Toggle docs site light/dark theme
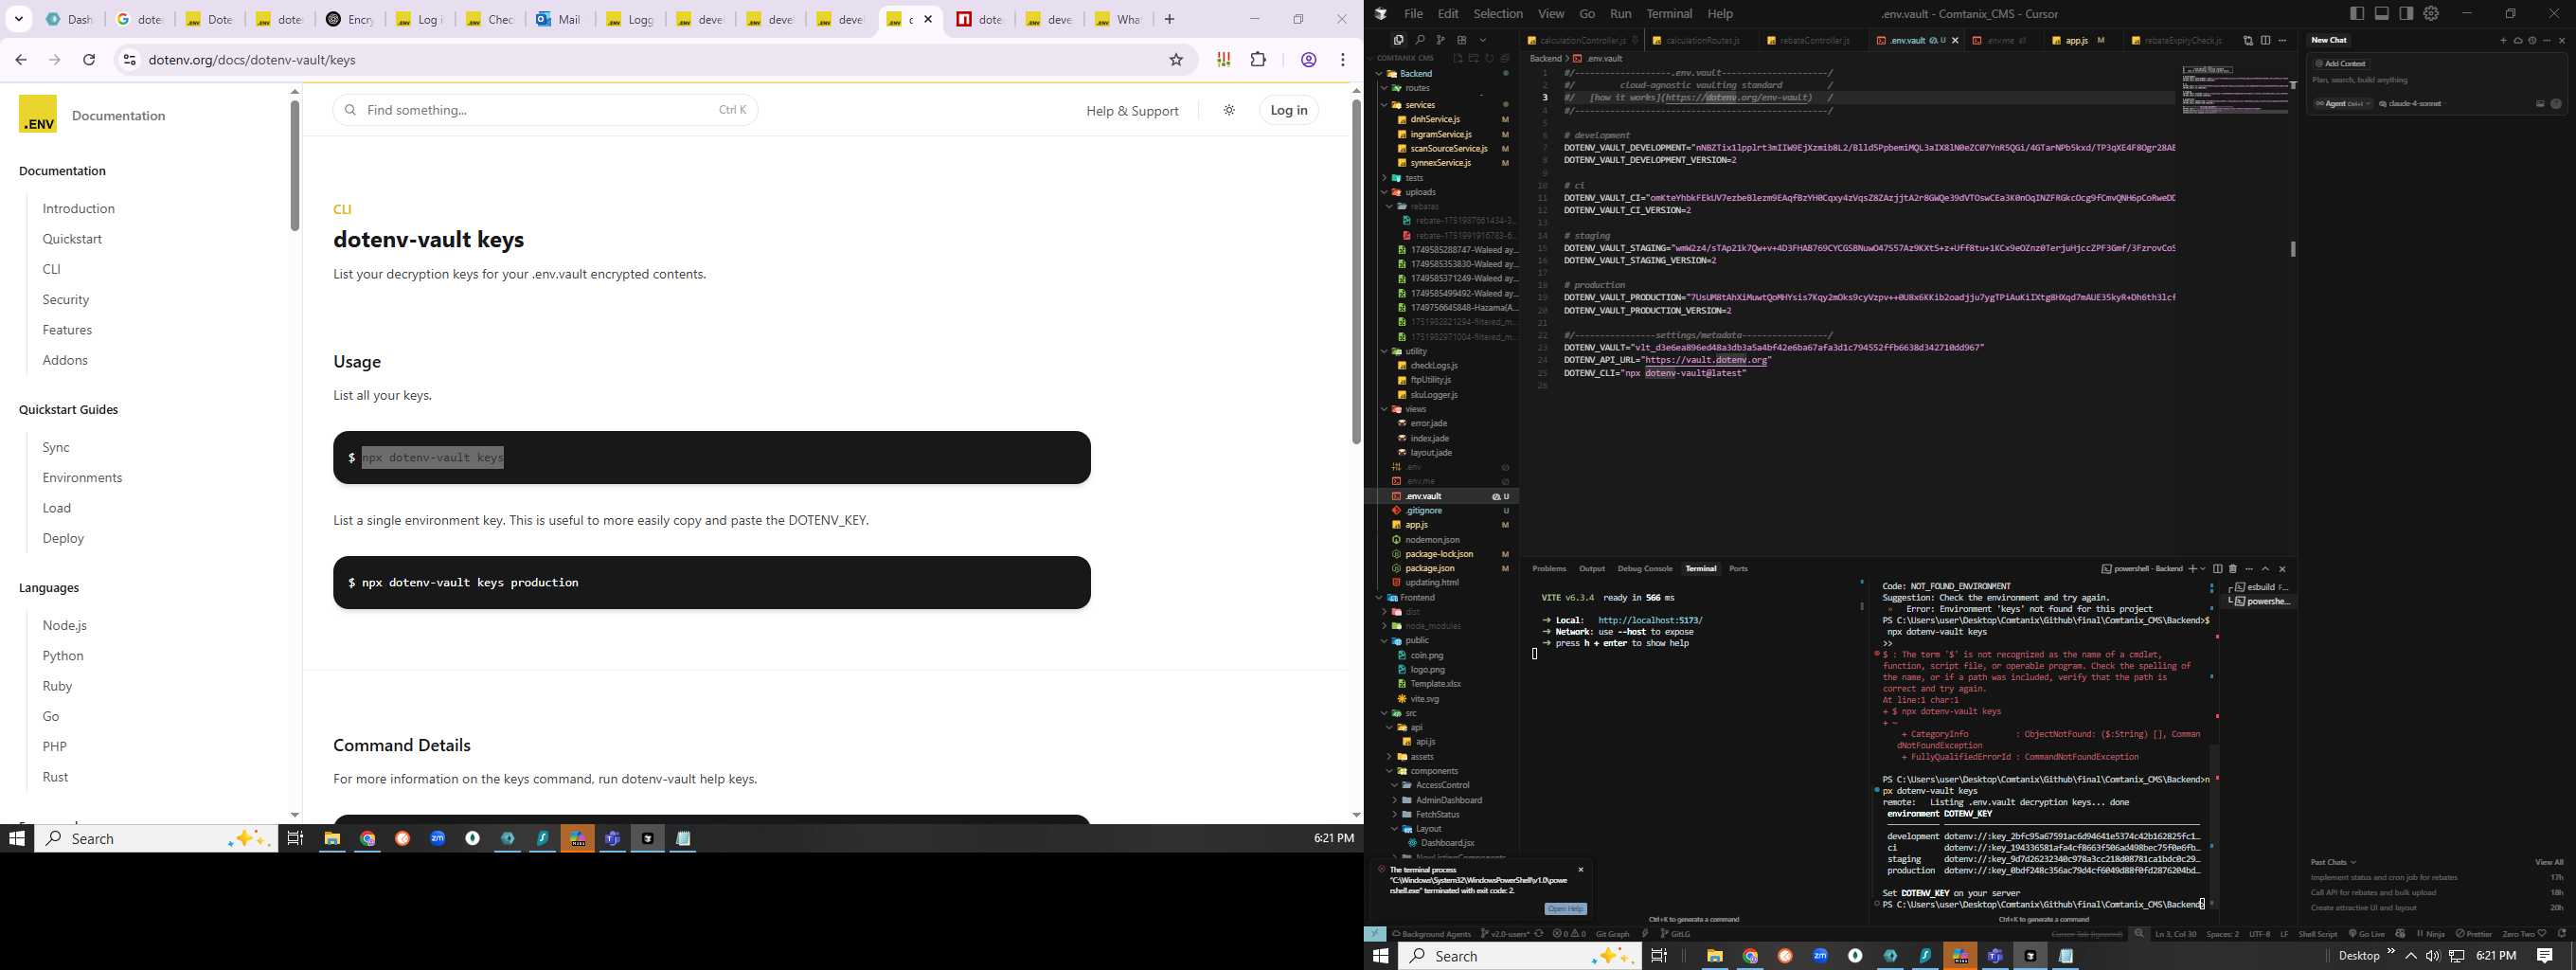 click(1229, 110)
